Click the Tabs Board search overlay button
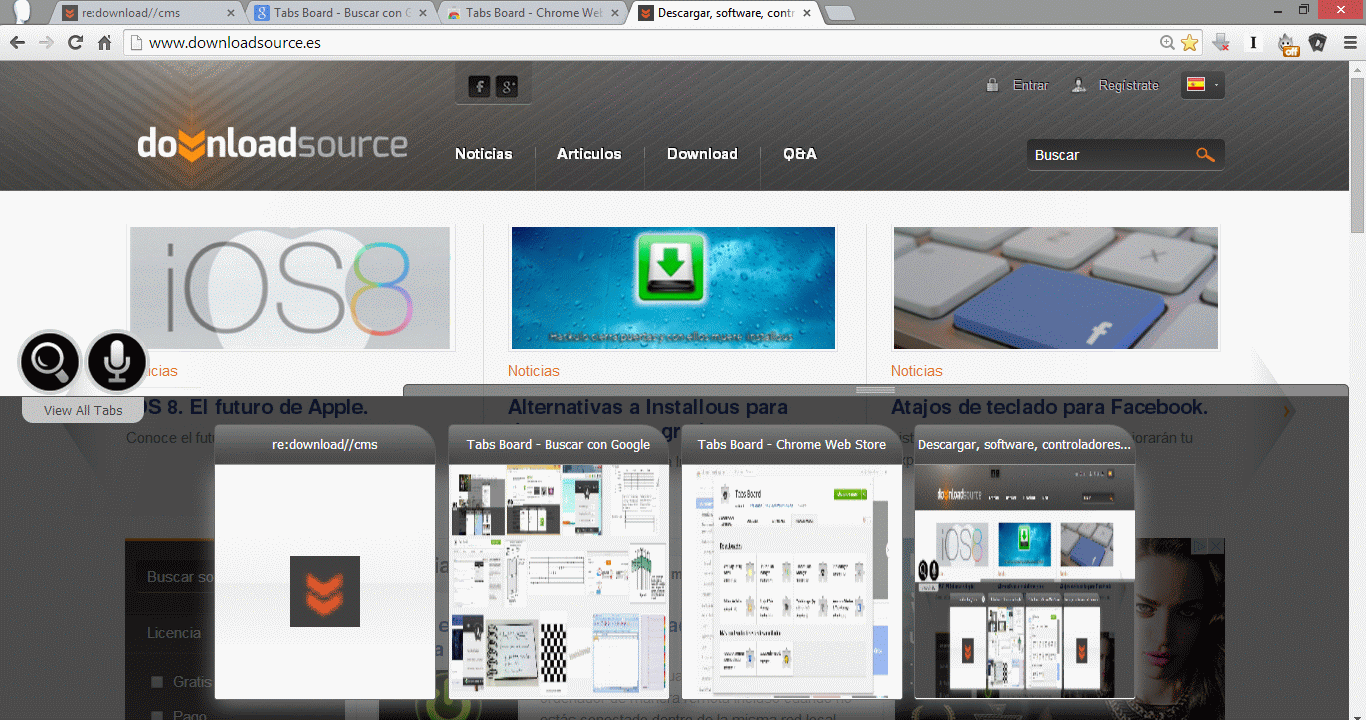 coord(49,362)
